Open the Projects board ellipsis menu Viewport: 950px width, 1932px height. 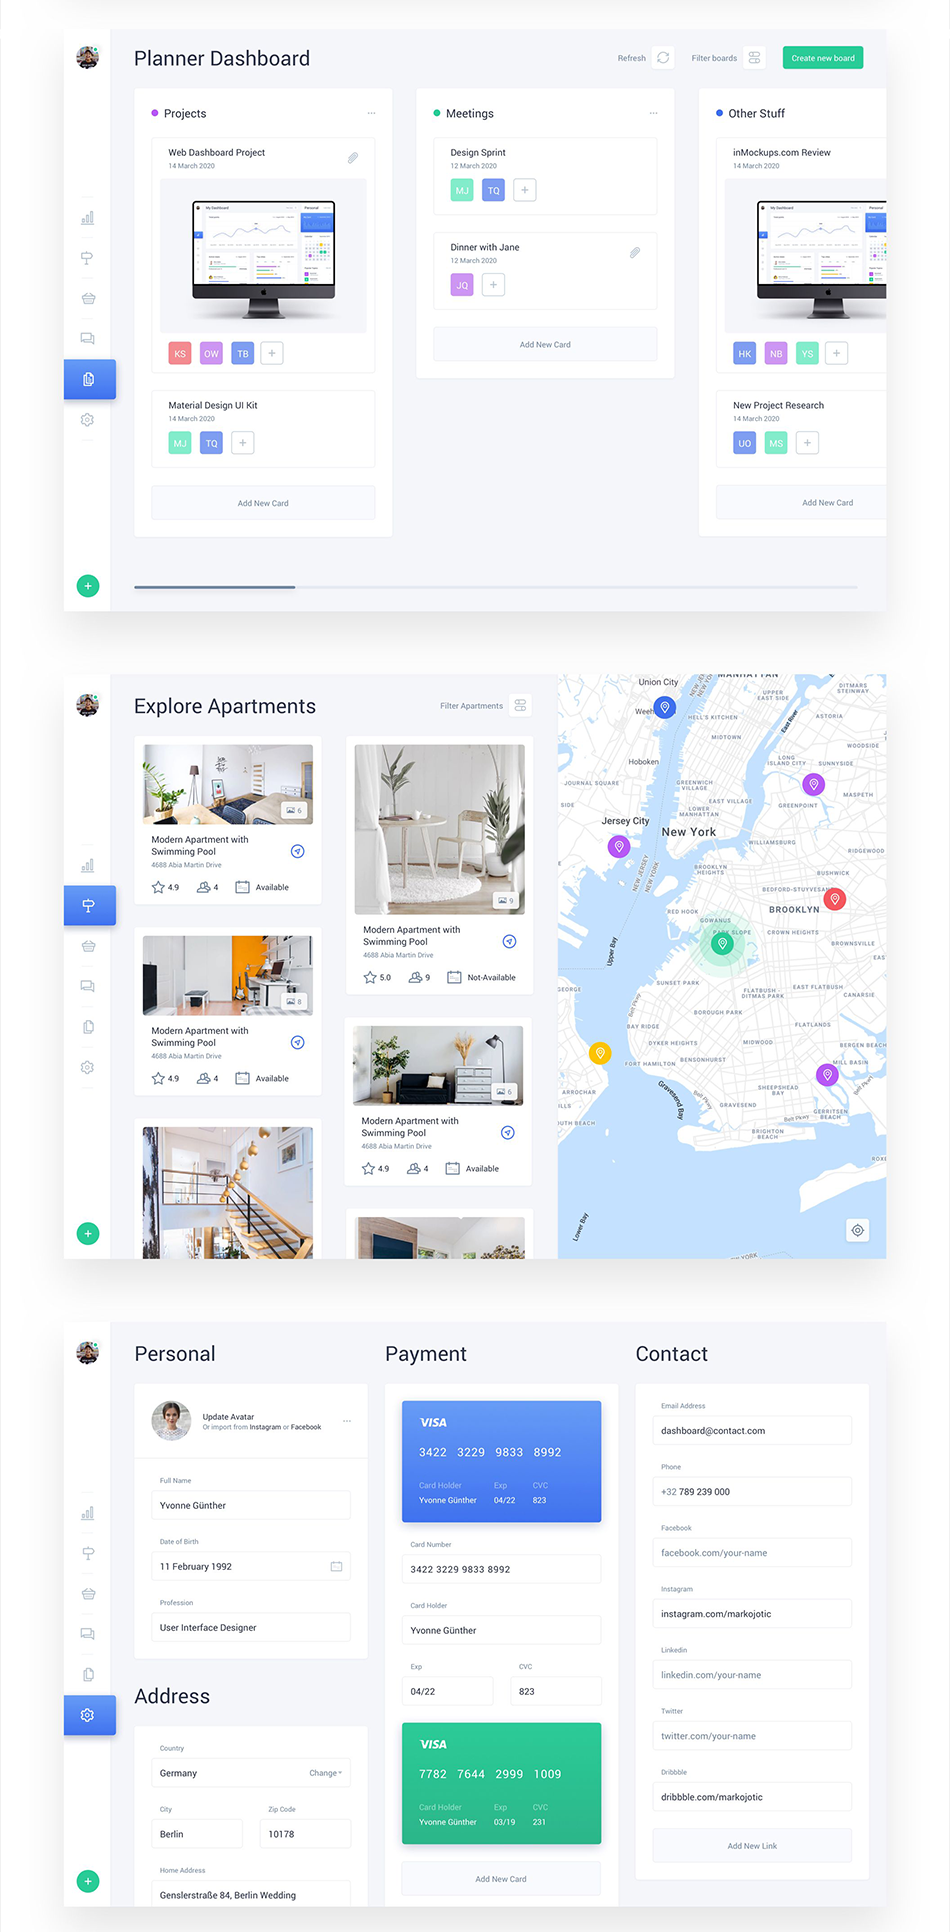point(371,113)
